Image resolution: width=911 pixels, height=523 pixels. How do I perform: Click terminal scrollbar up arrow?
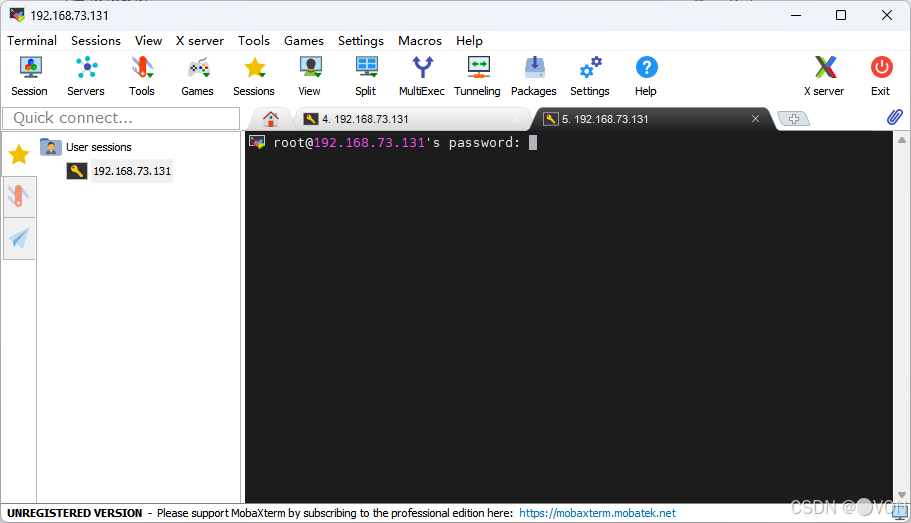(902, 140)
